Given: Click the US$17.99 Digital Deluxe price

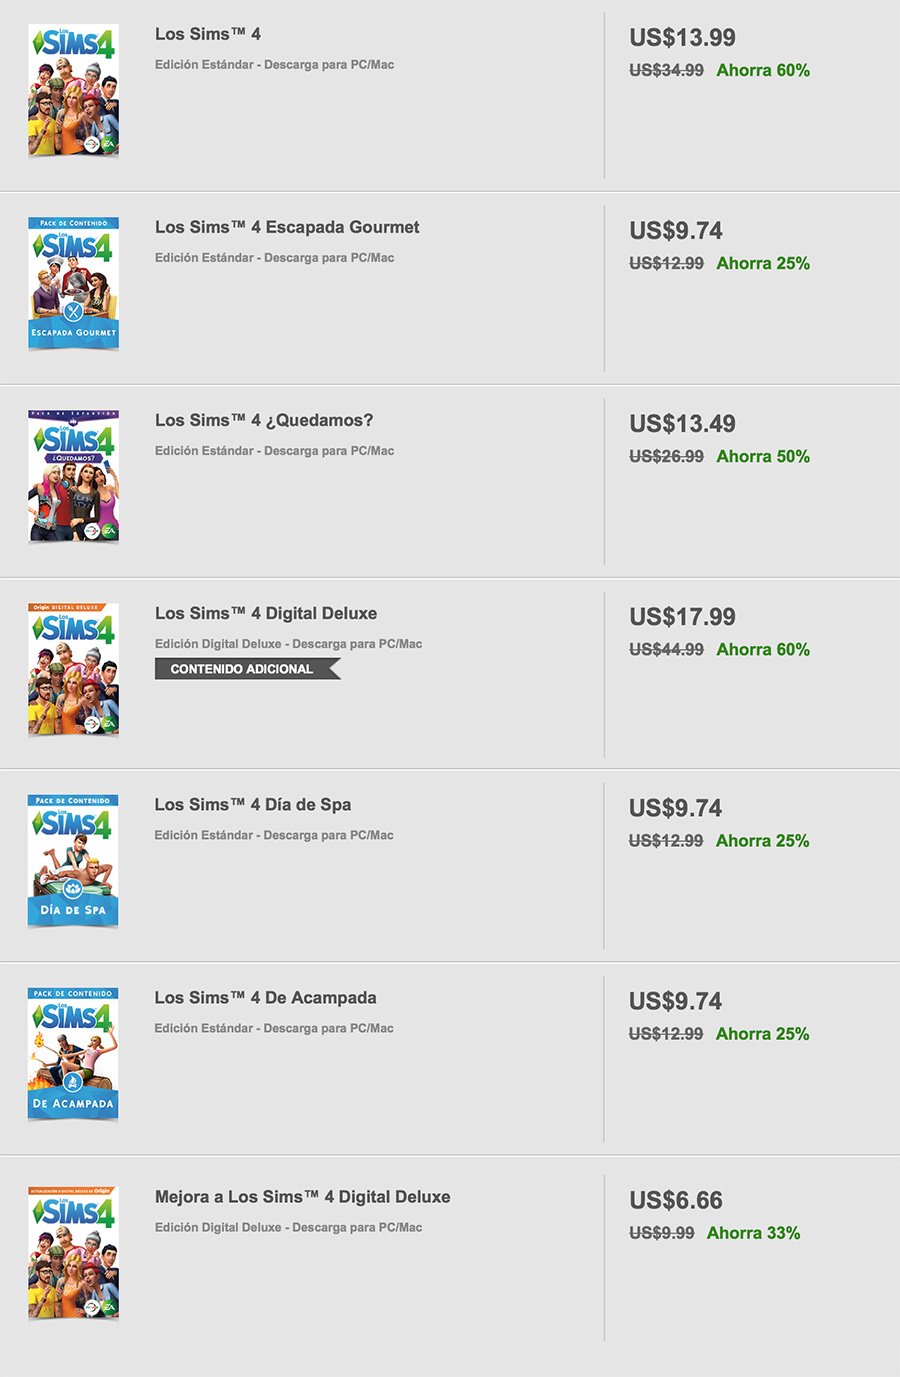Looking at the screenshot, I should (x=682, y=617).
